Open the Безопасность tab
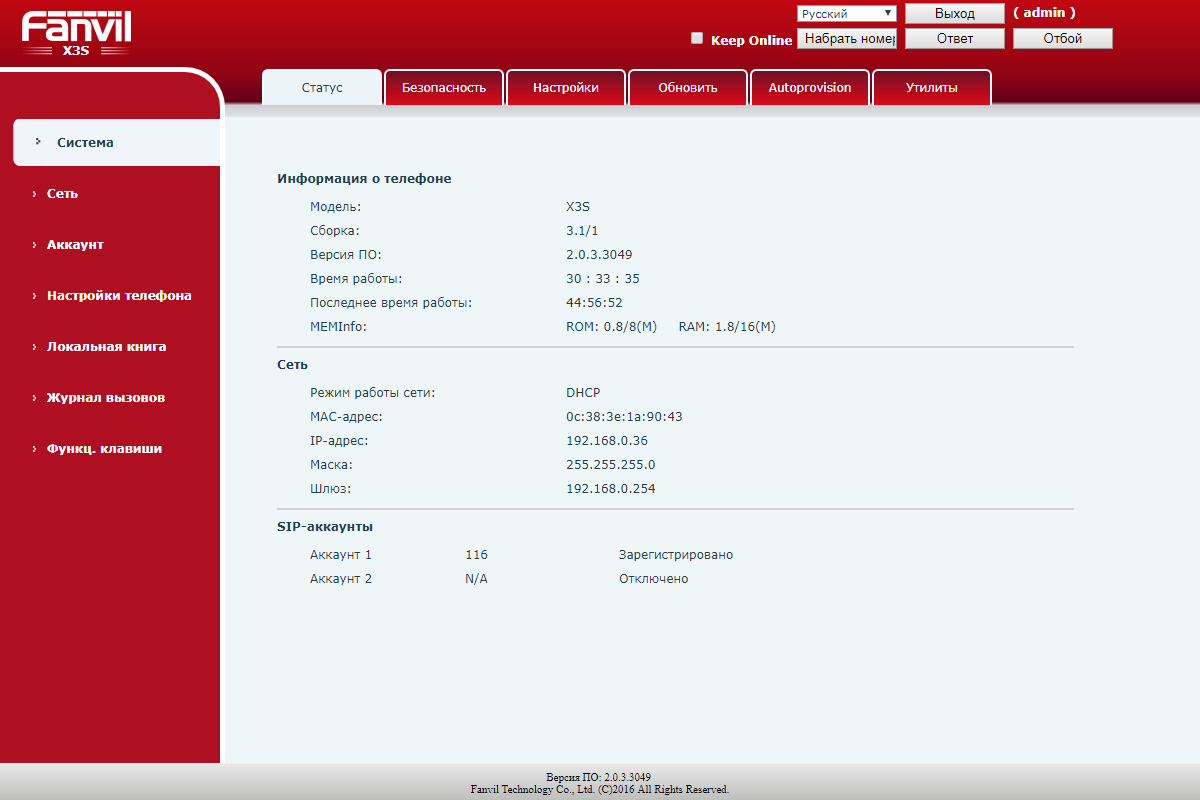This screenshot has width=1200, height=800. (444, 88)
